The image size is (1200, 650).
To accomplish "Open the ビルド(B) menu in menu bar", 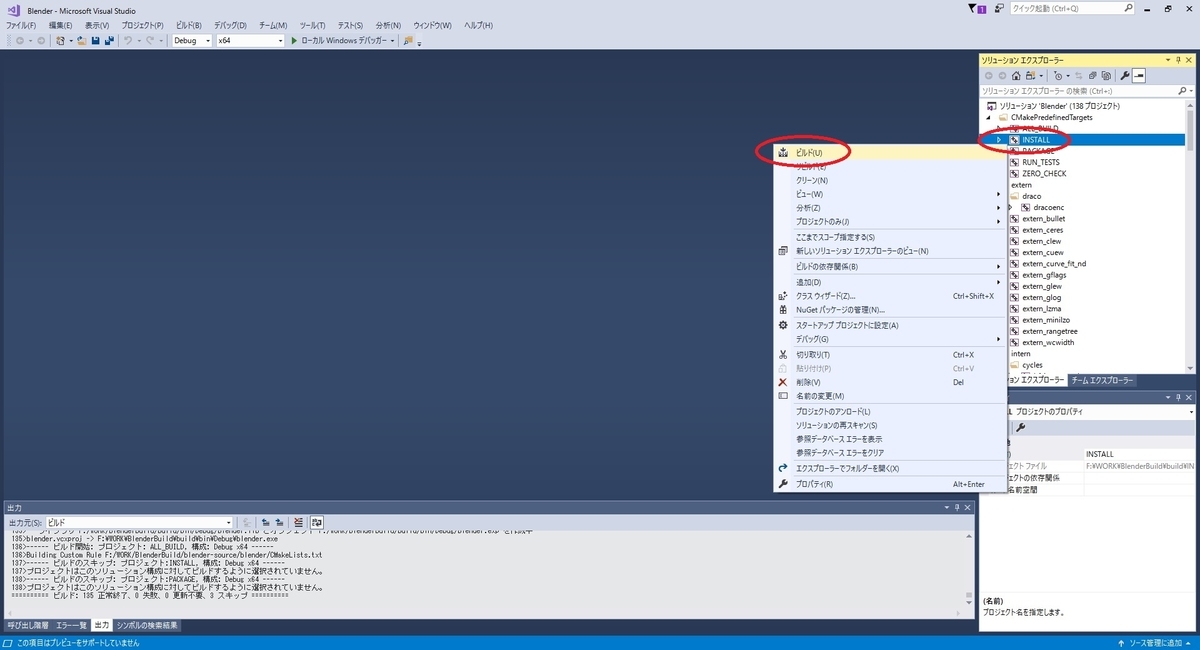I will click(188, 25).
